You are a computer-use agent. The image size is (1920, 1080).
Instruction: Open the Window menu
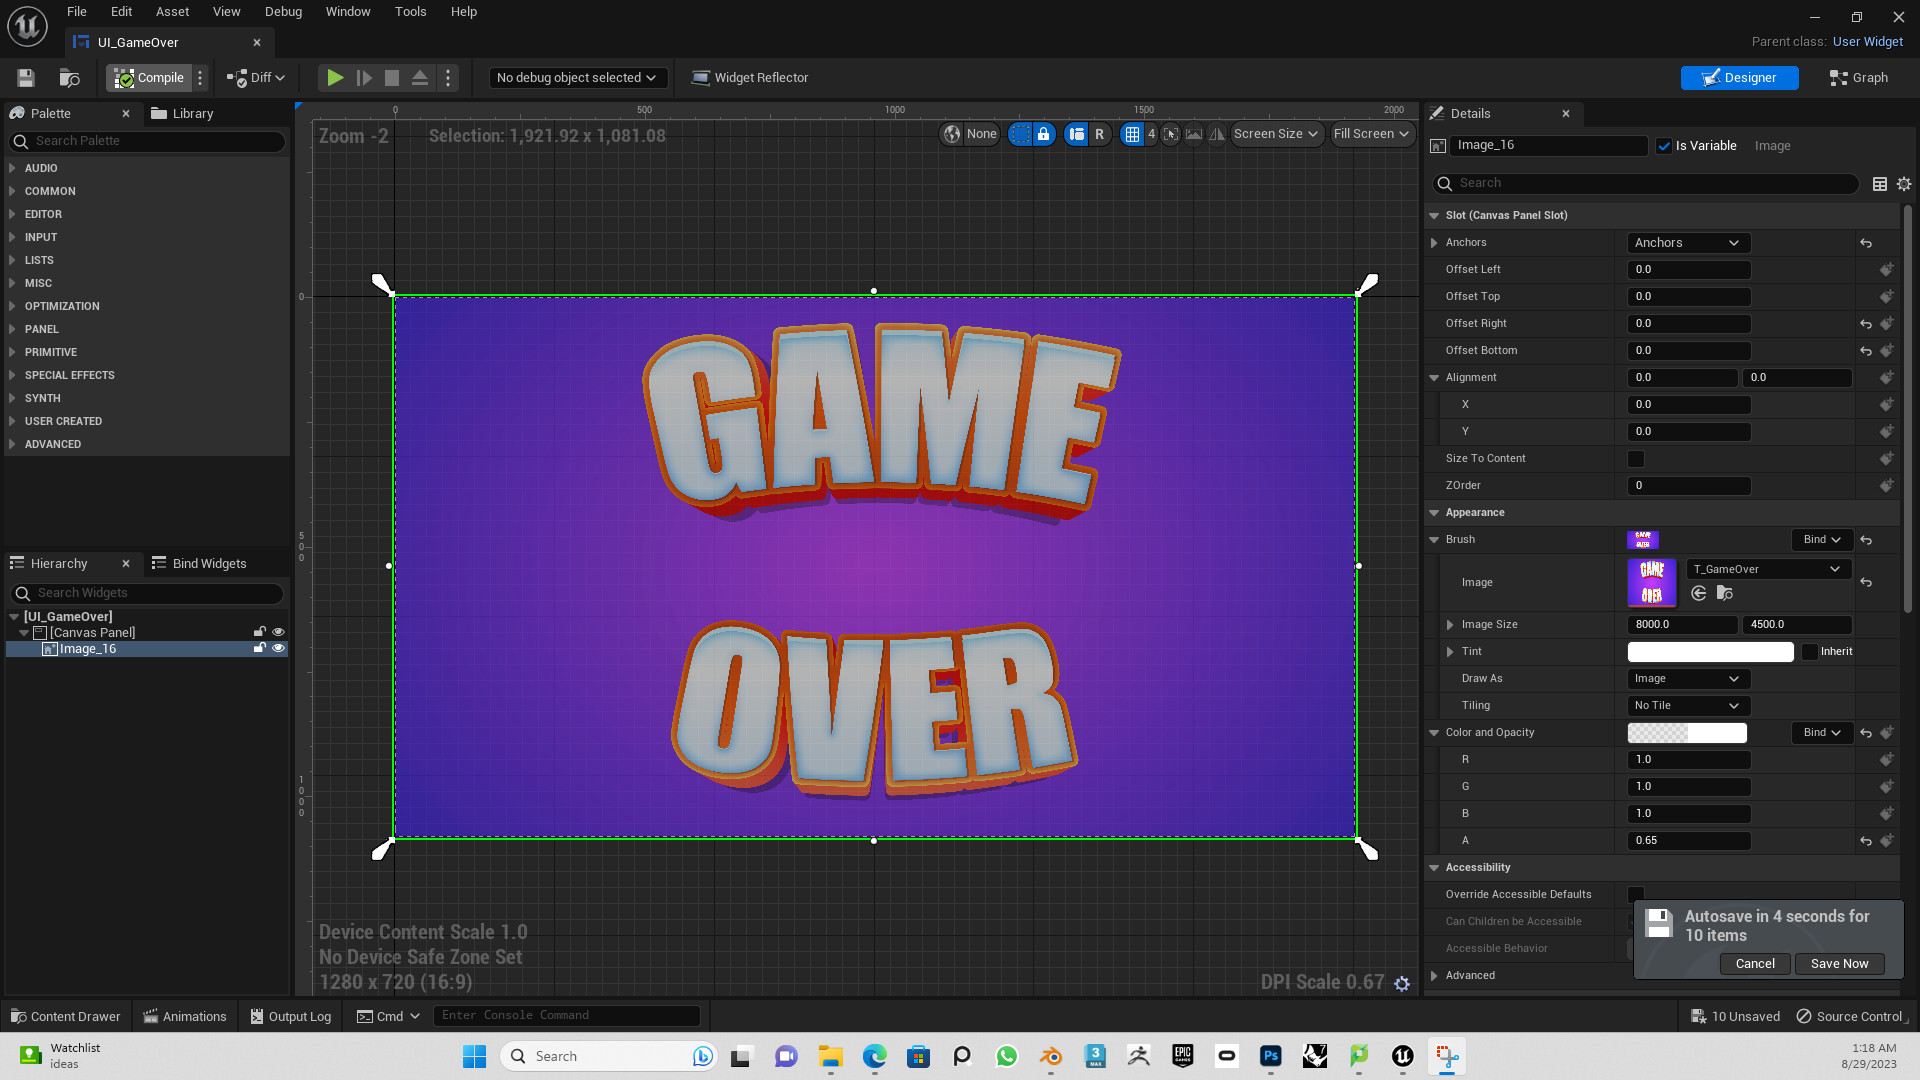[x=347, y=12]
